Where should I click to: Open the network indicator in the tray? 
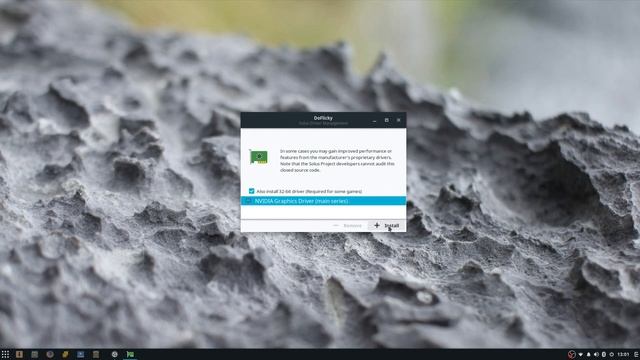pyautogui.click(x=580, y=354)
